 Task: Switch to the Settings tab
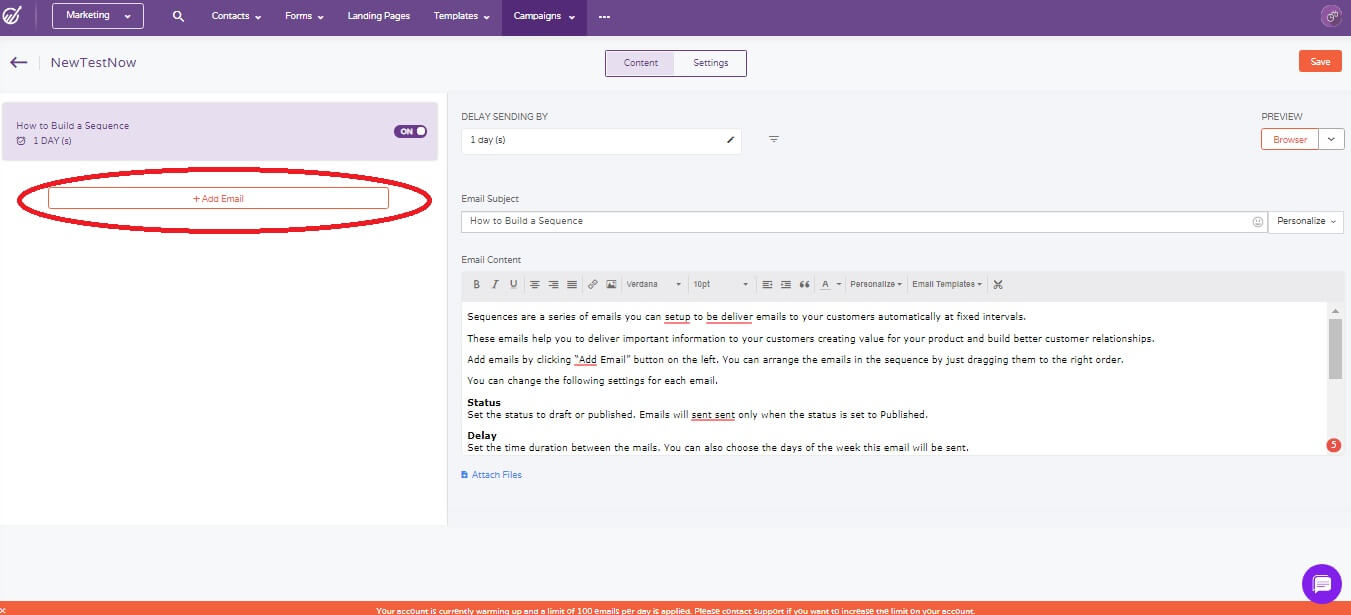point(711,63)
